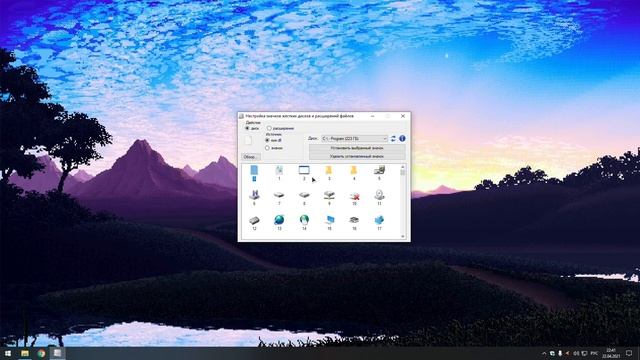Choose the disk radio button under action
The height and width of the screenshot is (360, 640).
(247, 128)
